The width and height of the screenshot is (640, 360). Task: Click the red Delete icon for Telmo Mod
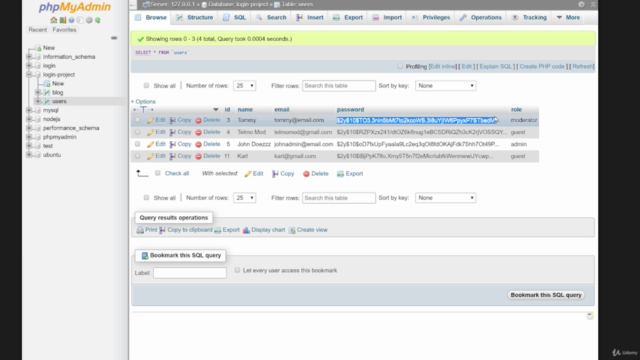198,132
